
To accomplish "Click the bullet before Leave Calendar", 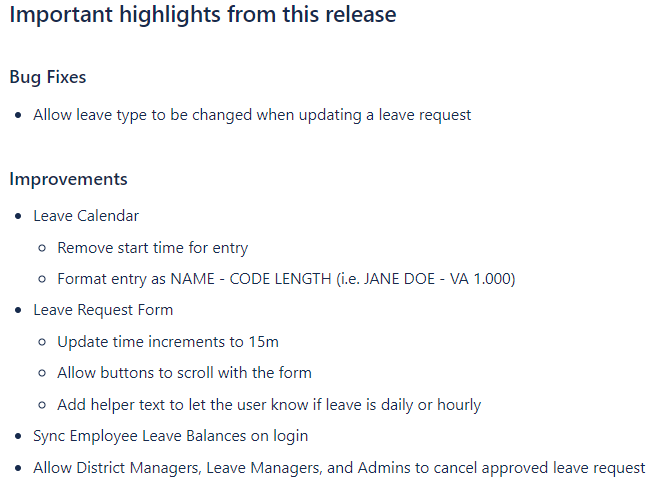I will click(x=18, y=216).
